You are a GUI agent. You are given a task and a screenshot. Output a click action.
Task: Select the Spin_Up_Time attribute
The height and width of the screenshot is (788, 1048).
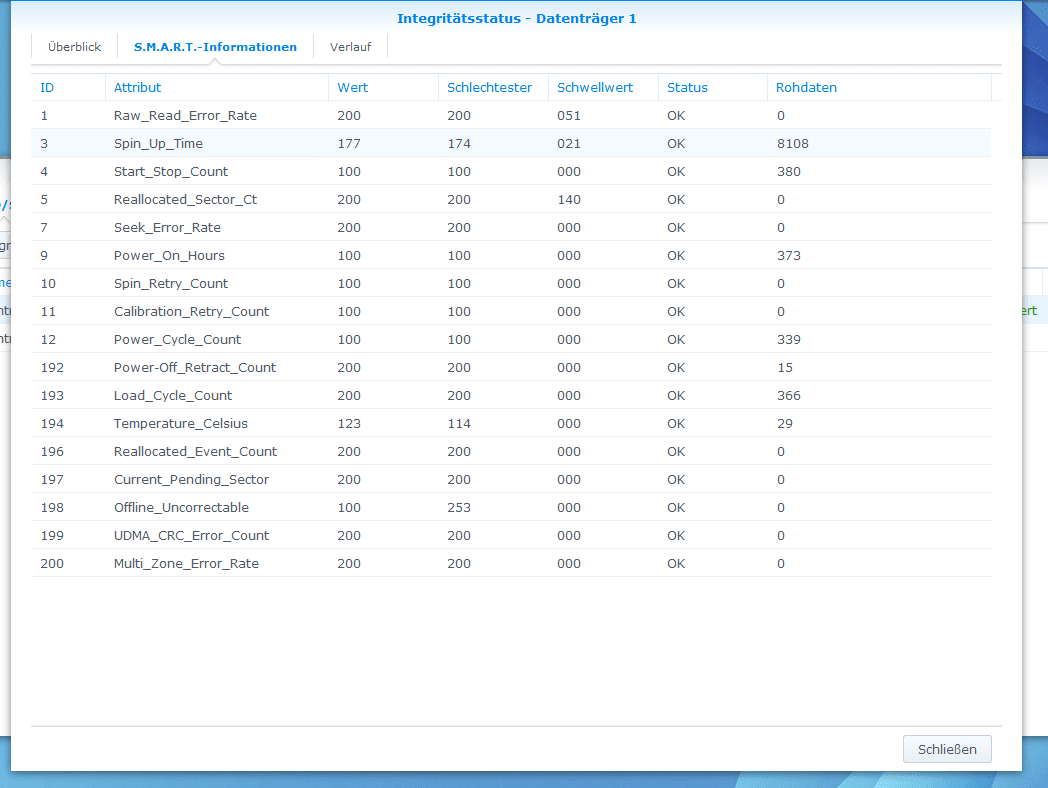(158, 144)
